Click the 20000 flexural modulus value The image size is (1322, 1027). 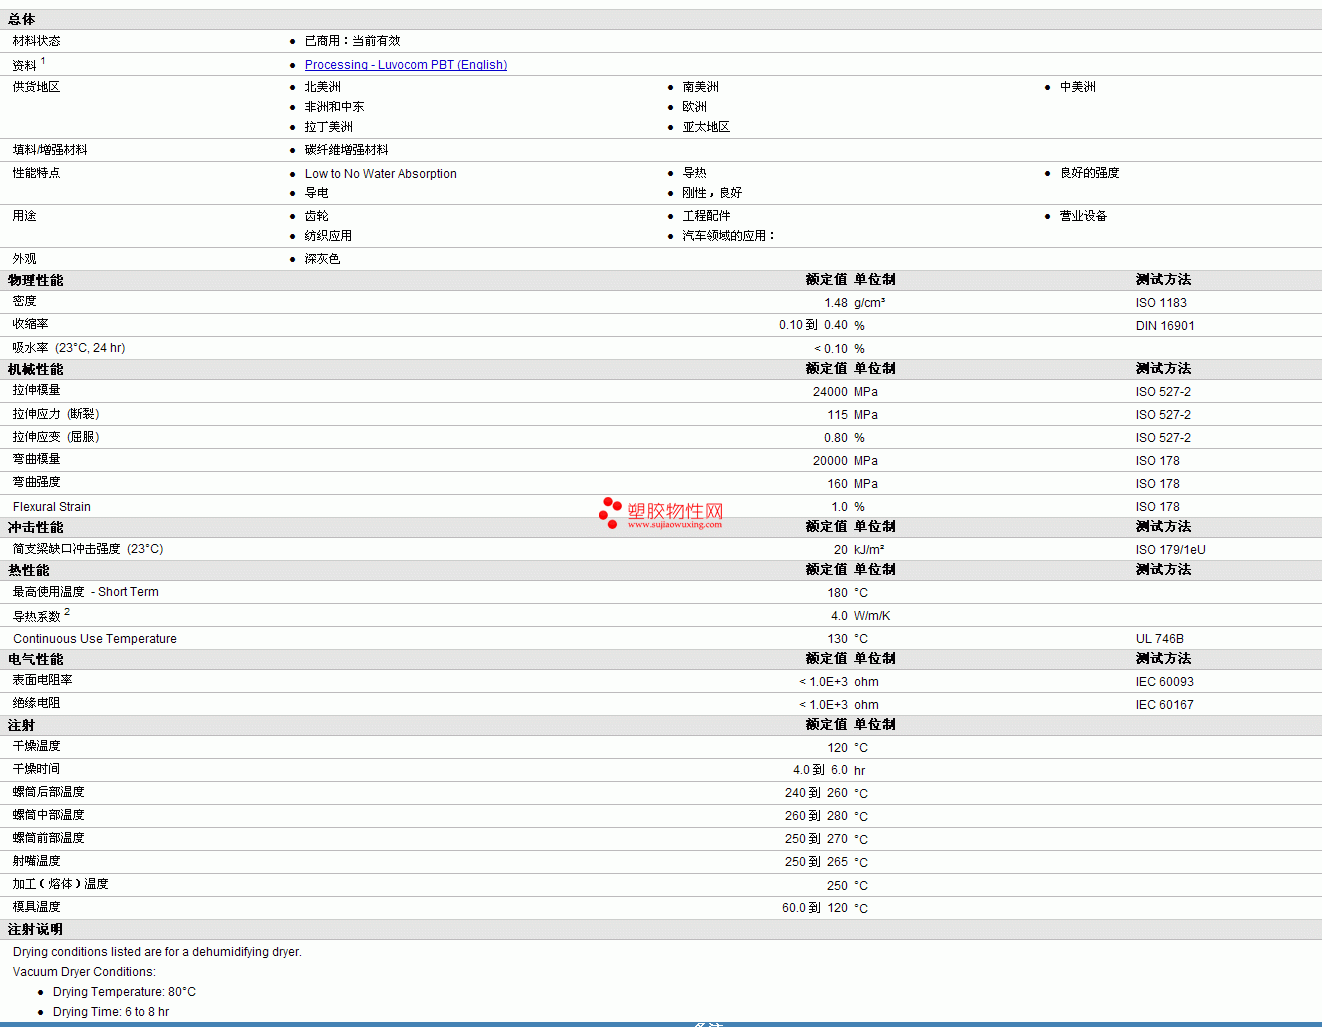830,461
